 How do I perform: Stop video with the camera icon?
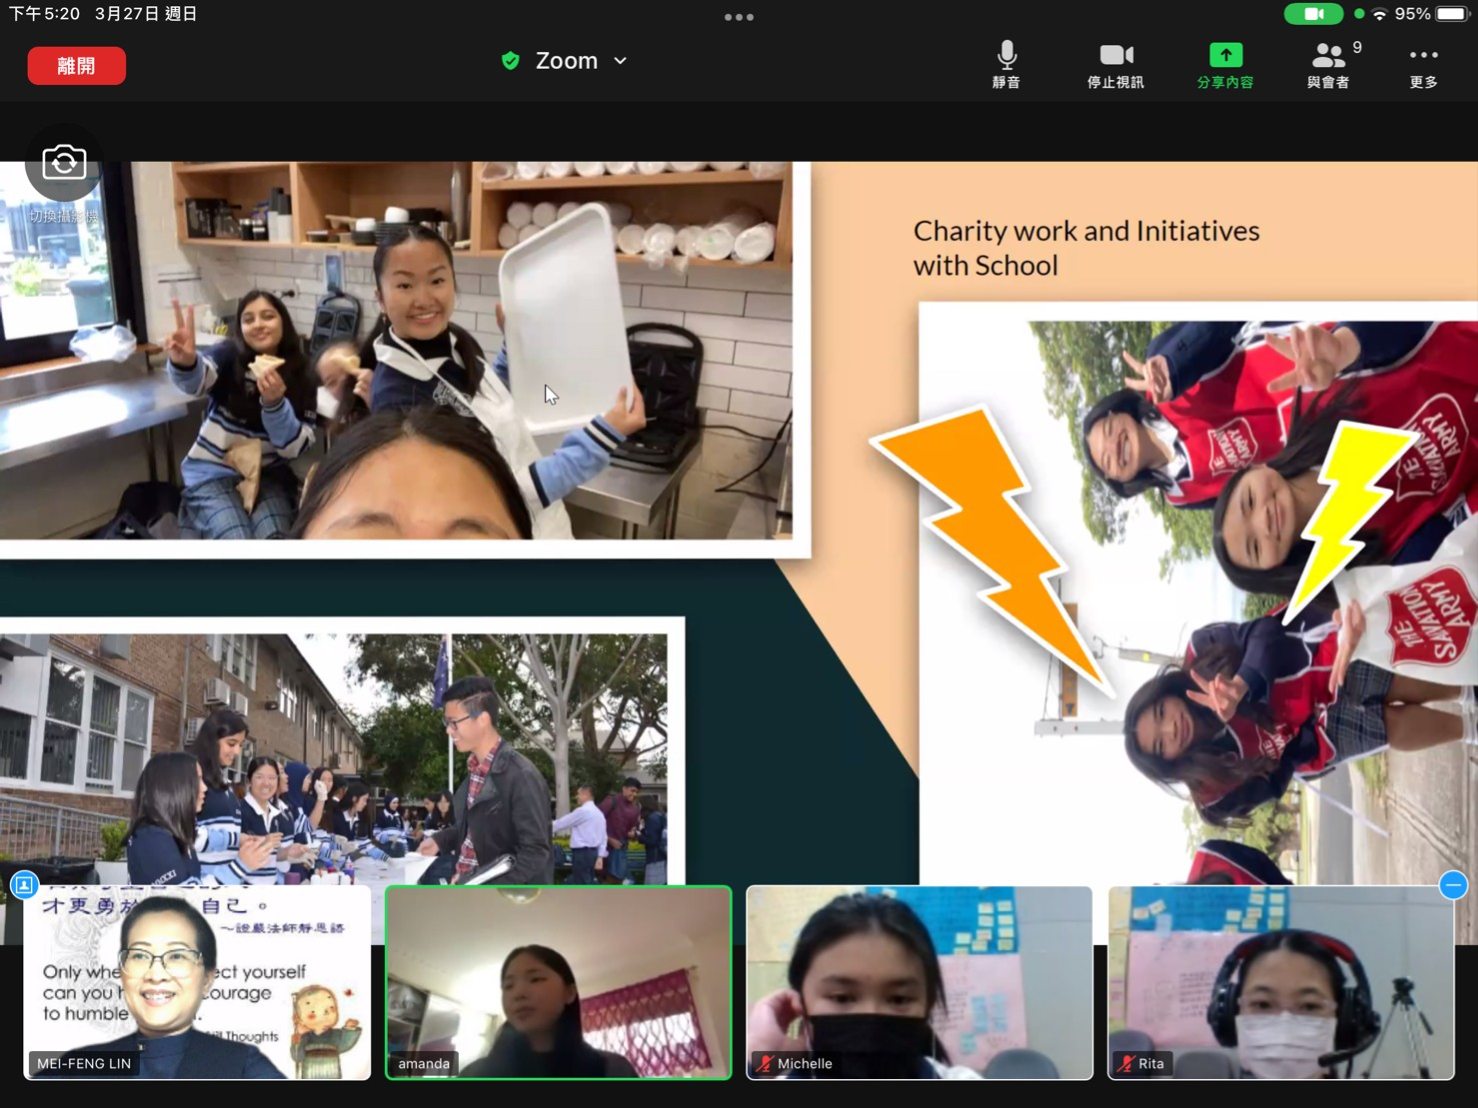click(x=1115, y=64)
